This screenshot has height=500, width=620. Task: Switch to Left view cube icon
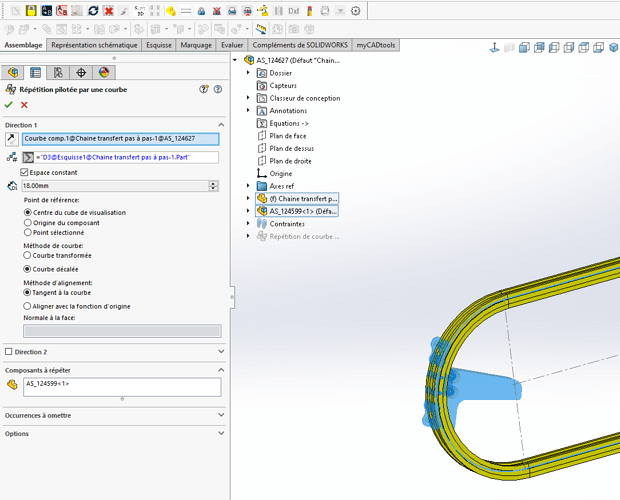pyautogui.click(x=554, y=48)
